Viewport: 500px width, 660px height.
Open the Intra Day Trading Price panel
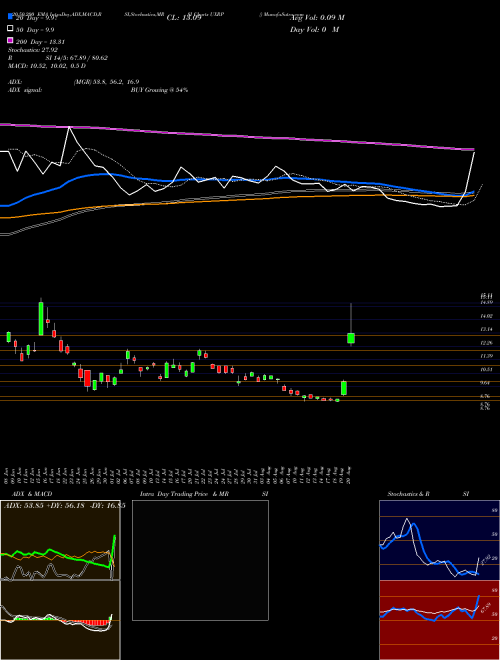pyautogui.click(x=200, y=560)
